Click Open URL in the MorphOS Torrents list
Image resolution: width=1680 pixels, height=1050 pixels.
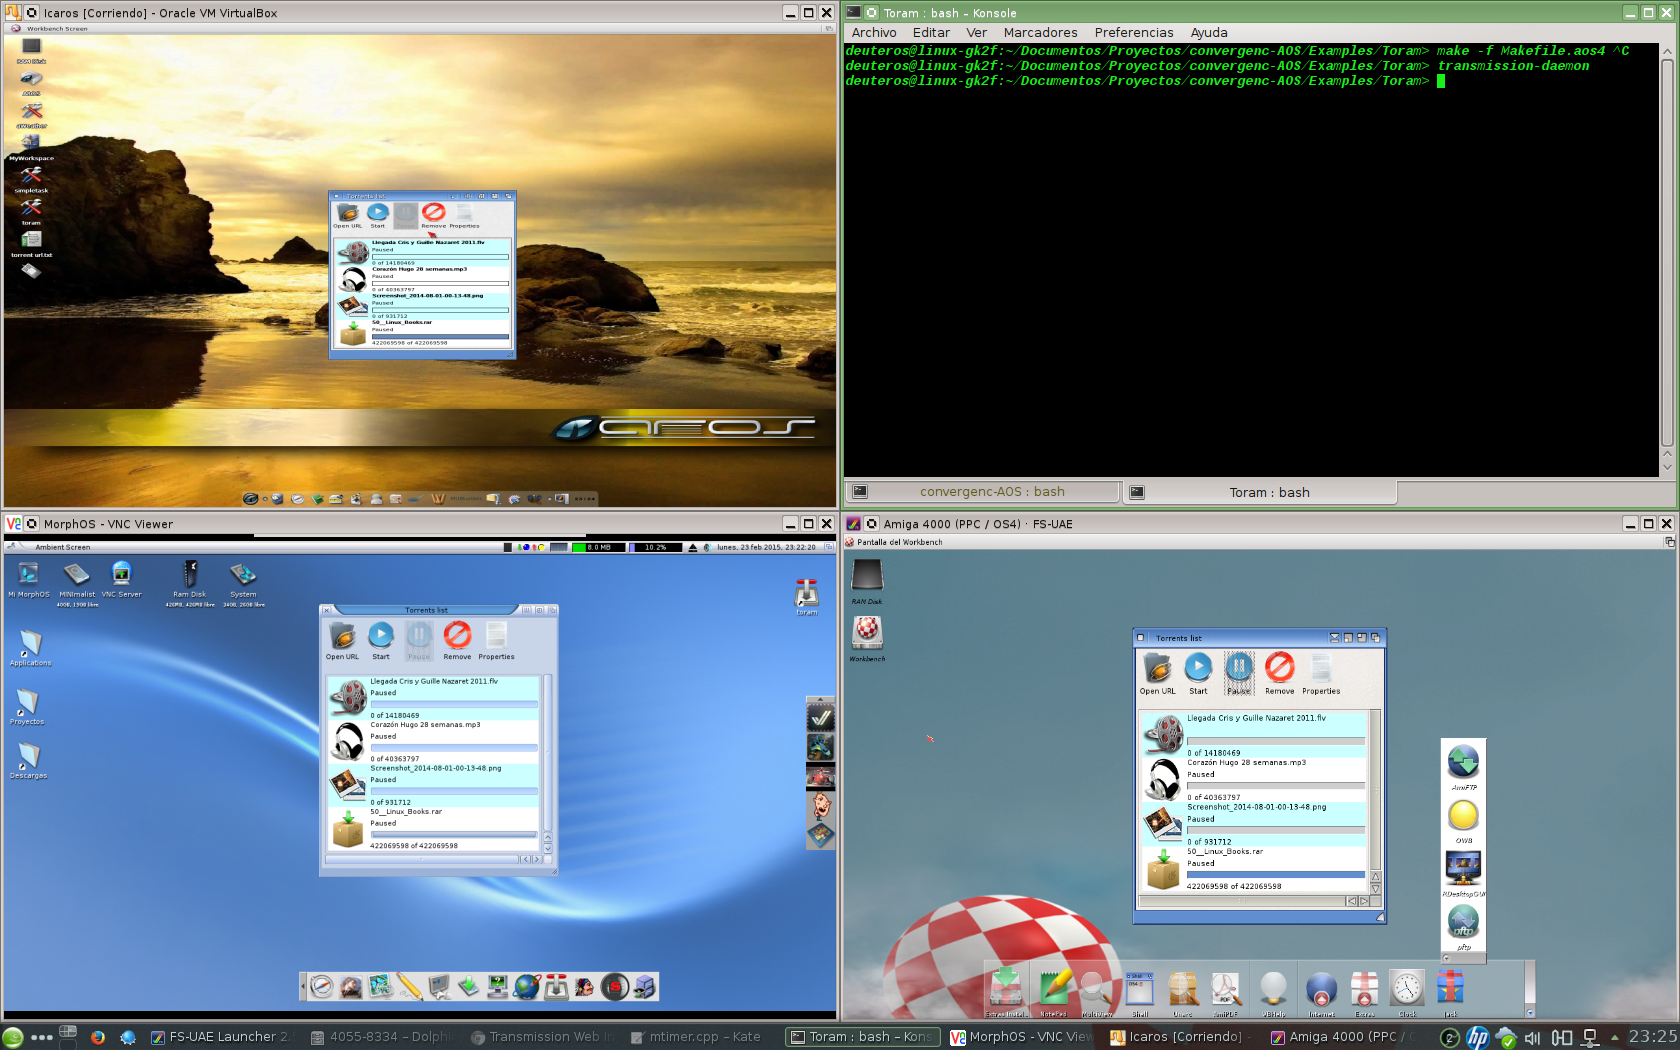point(342,641)
